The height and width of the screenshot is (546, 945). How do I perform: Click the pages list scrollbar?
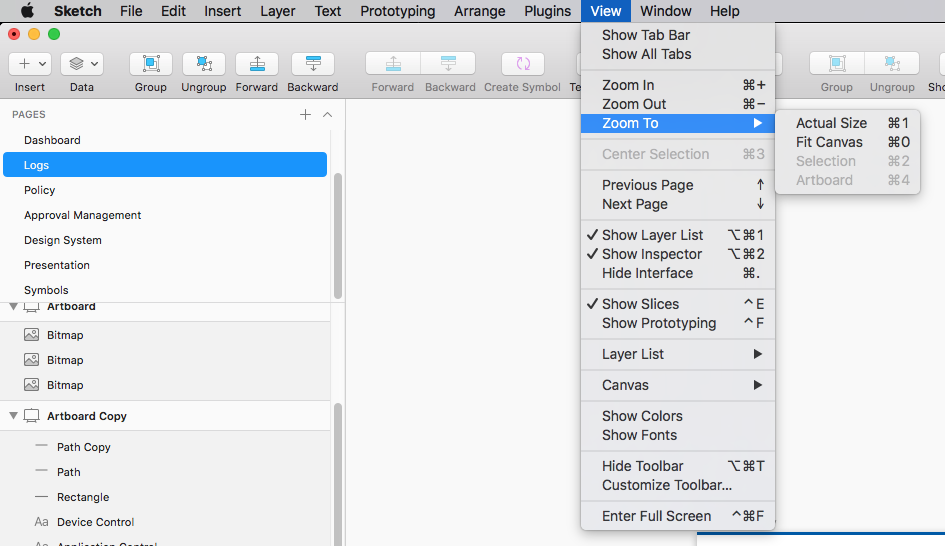pos(338,236)
